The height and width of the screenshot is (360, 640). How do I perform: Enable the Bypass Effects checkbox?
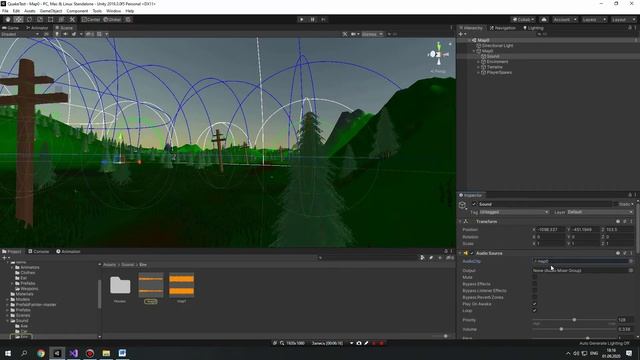tap(535, 284)
